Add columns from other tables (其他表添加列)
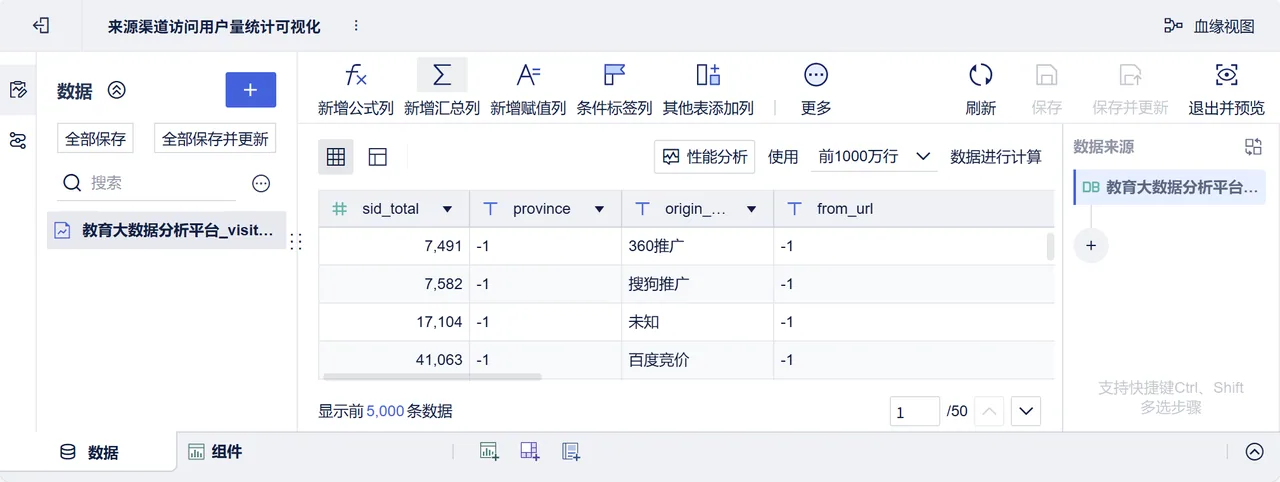The width and height of the screenshot is (1280, 482). coord(708,88)
